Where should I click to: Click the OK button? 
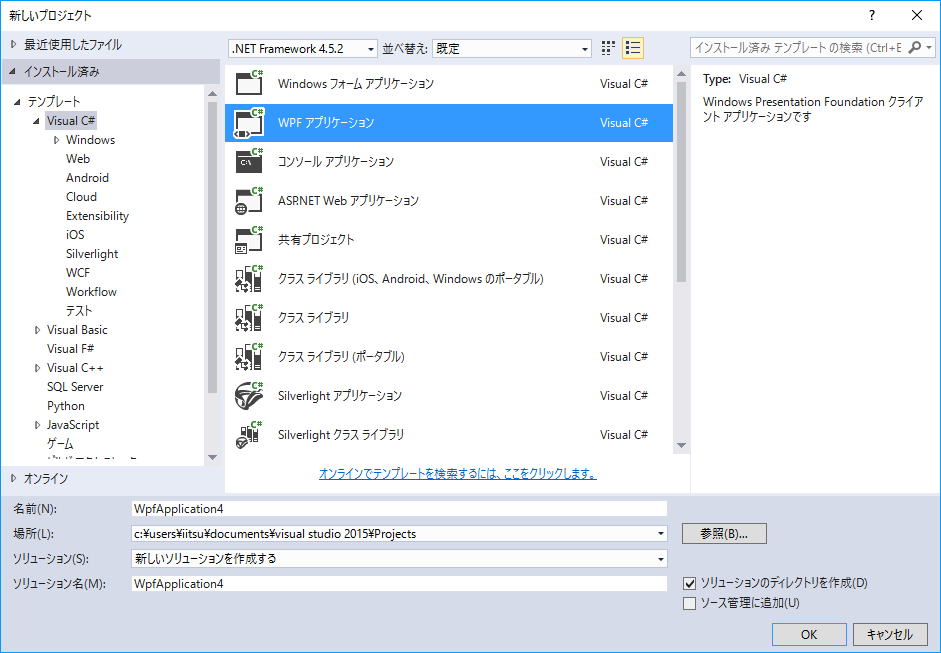(x=809, y=634)
